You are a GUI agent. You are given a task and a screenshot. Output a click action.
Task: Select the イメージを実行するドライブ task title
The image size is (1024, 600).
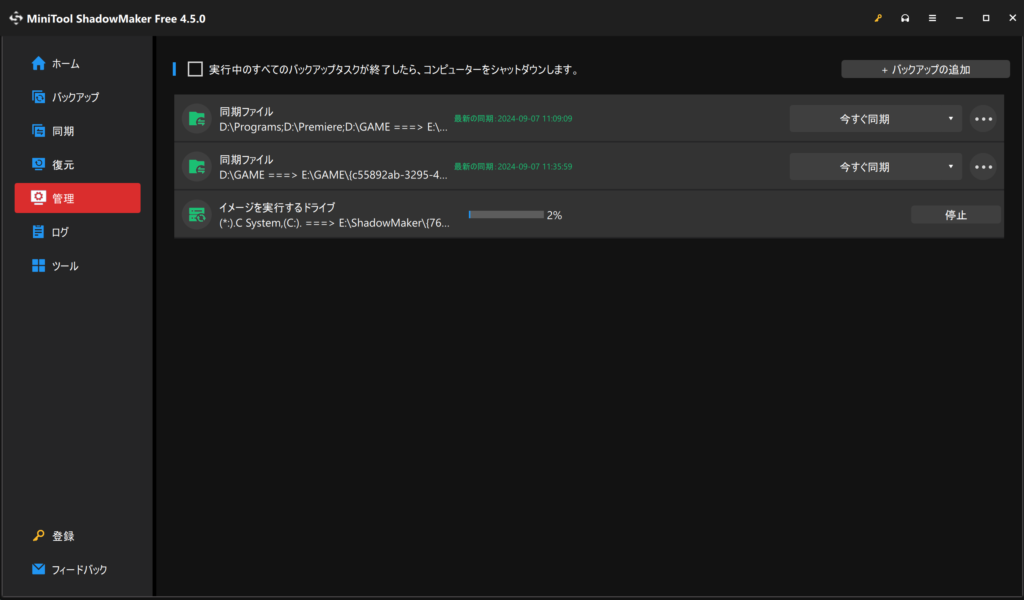pos(277,207)
